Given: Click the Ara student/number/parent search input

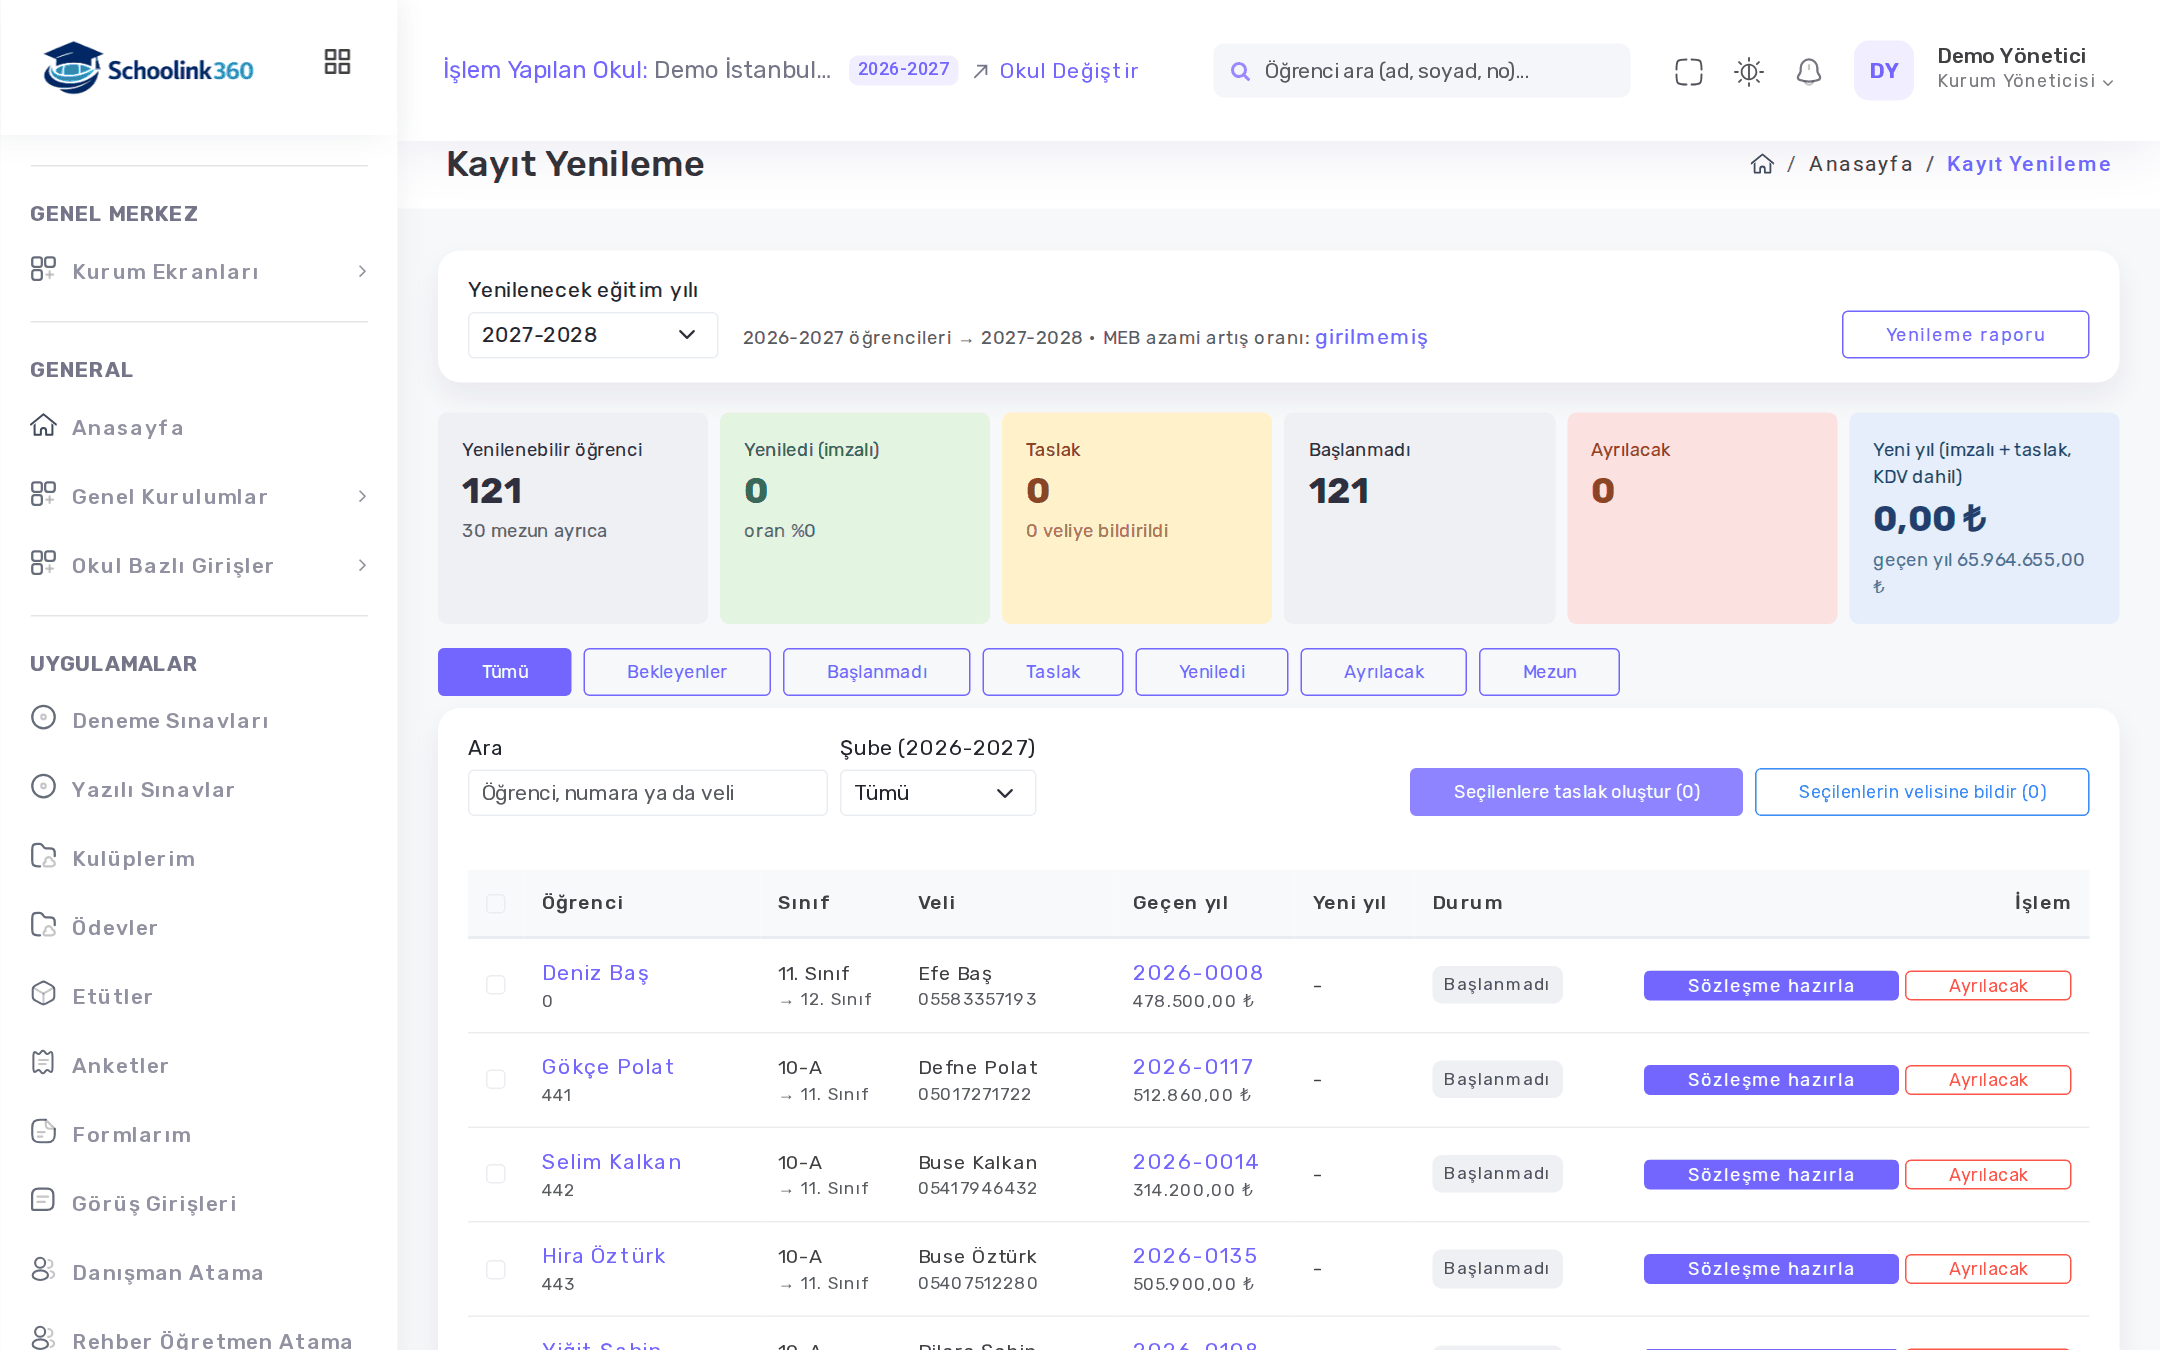Looking at the screenshot, I should [x=647, y=793].
